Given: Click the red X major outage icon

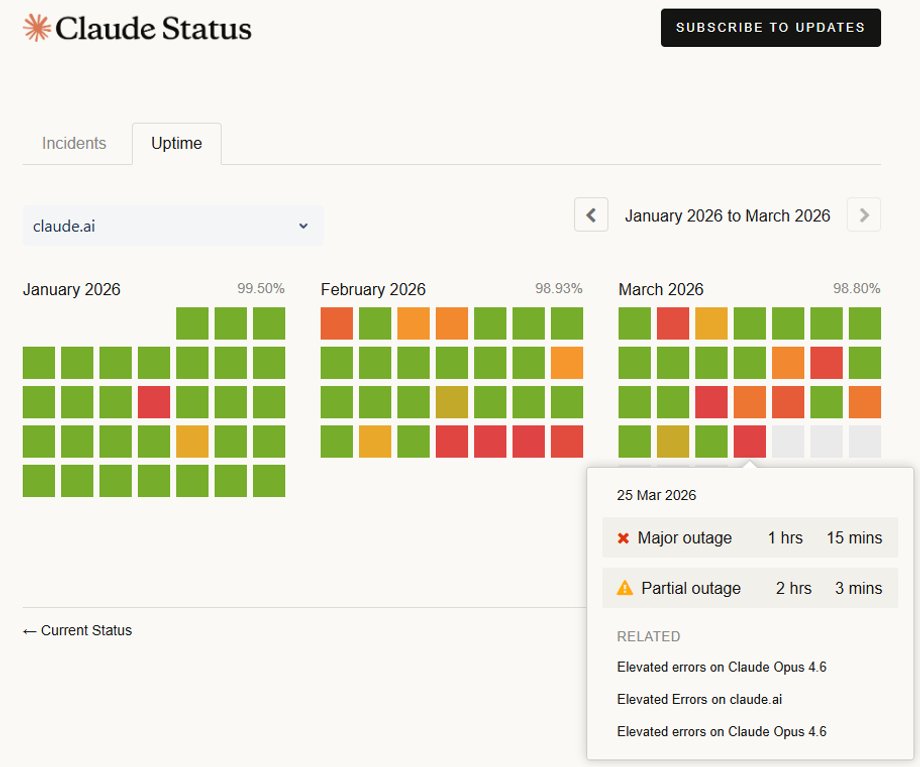Looking at the screenshot, I should [623, 538].
